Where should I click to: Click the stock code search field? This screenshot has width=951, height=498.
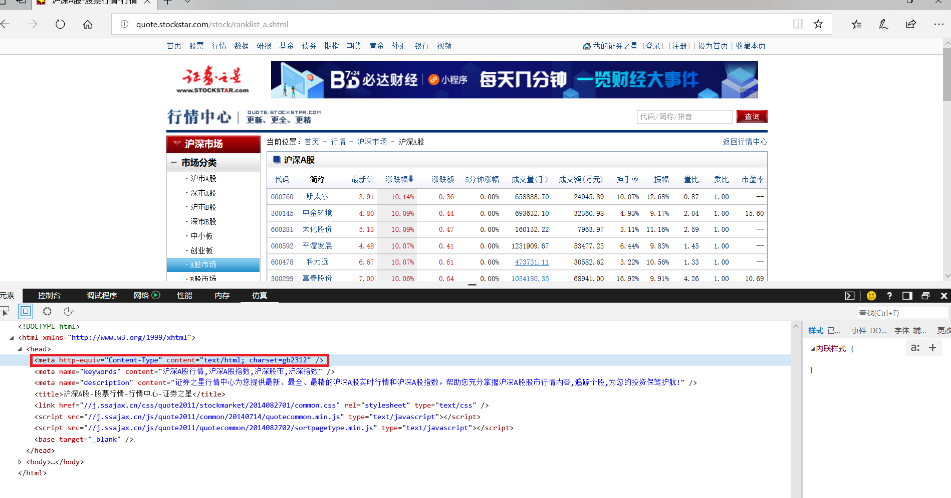(x=685, y=116)
